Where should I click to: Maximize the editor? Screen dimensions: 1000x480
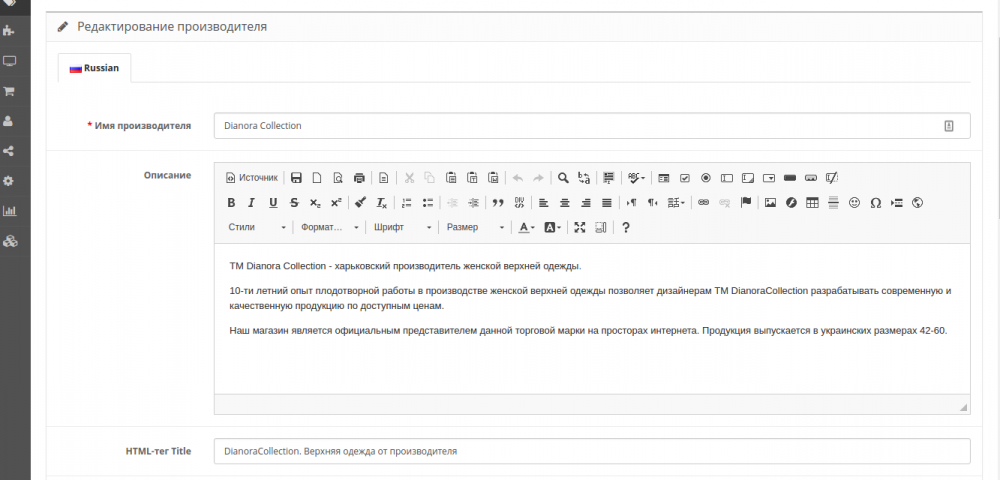pos(580,228)
